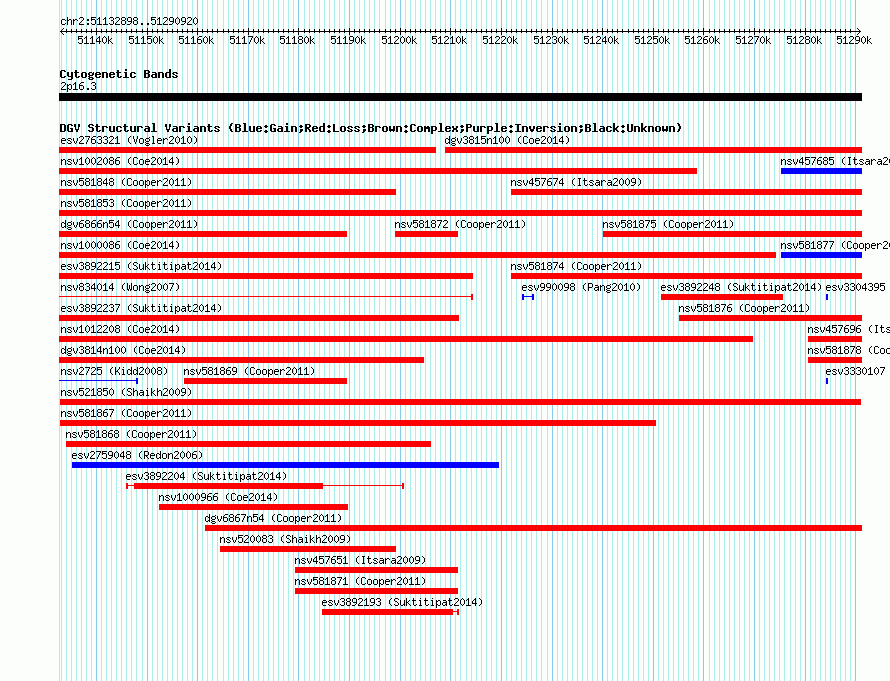Open nsv581868 (Cooper2011) variant label
Viewport: 890px width, 681px height.
point(131,434)
